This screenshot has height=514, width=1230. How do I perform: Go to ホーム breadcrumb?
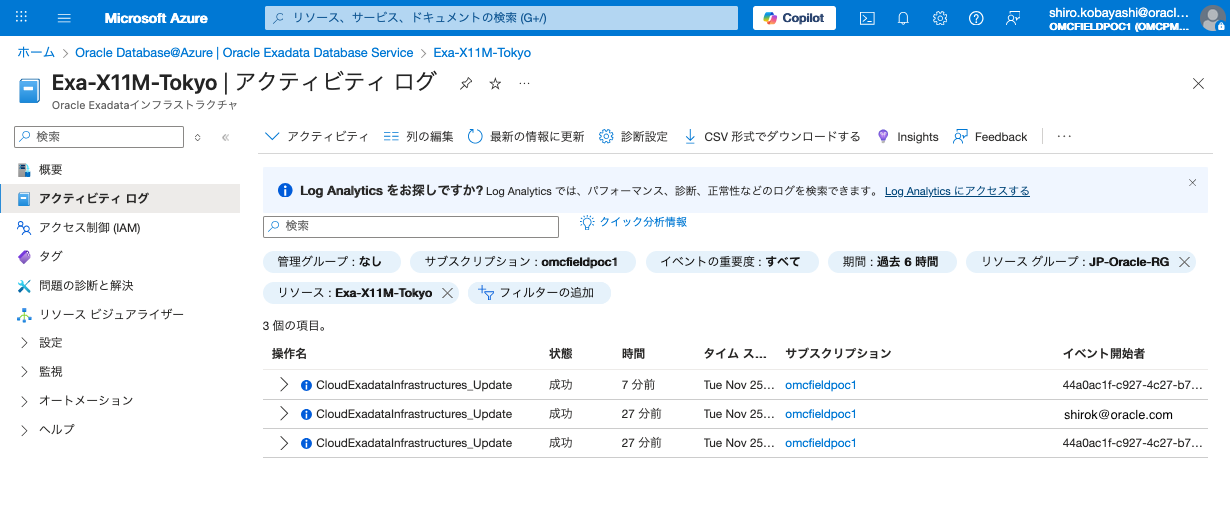(36, 52)
